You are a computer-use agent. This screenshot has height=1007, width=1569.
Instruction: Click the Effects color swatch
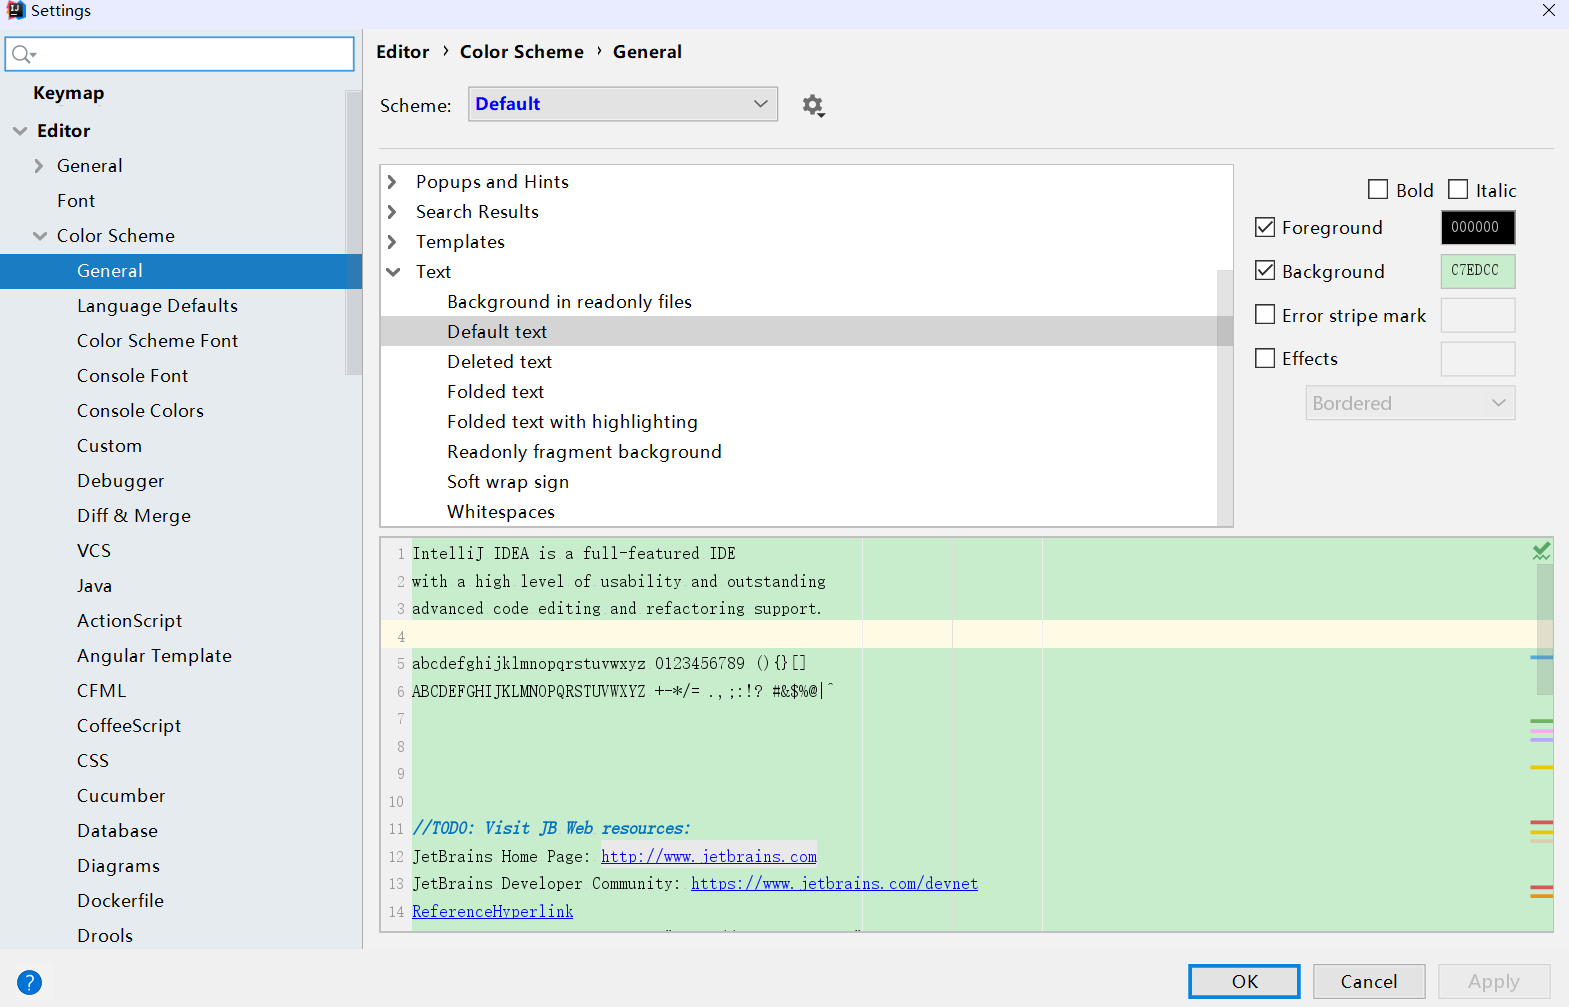[x=1478, y=359]
